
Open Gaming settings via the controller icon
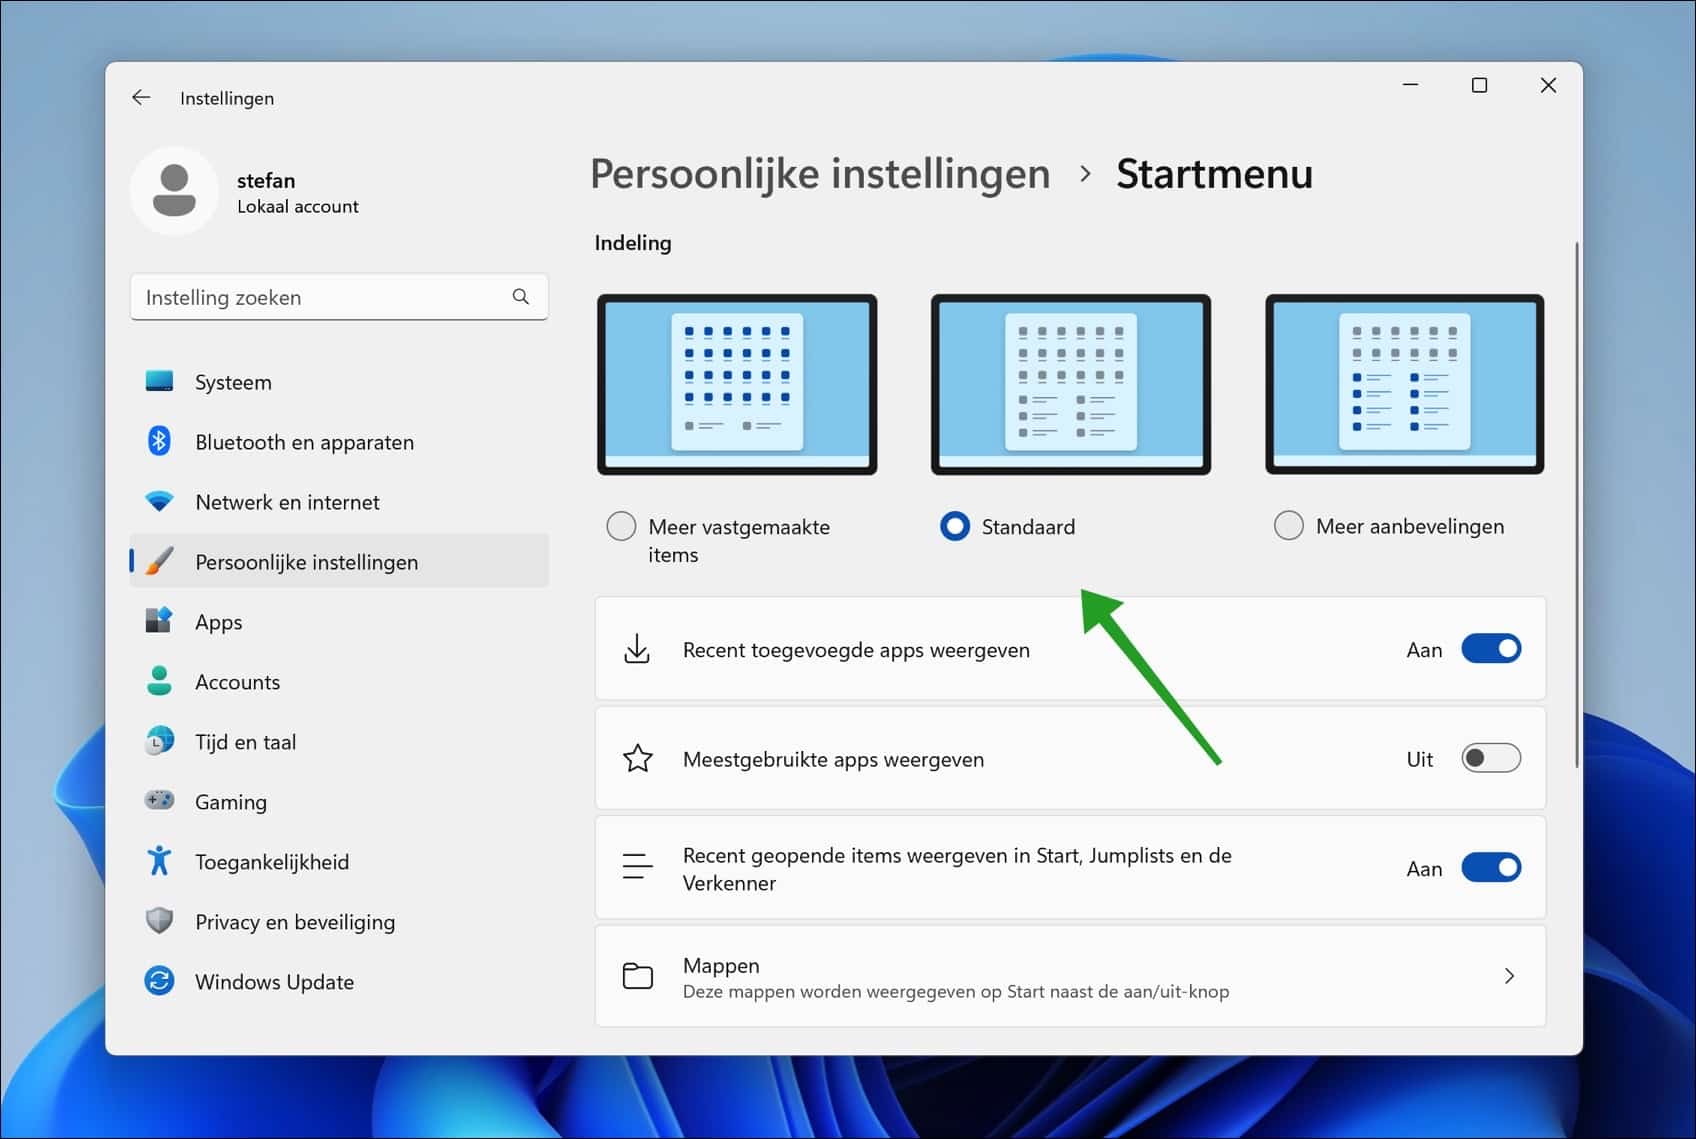pos(160,801)
